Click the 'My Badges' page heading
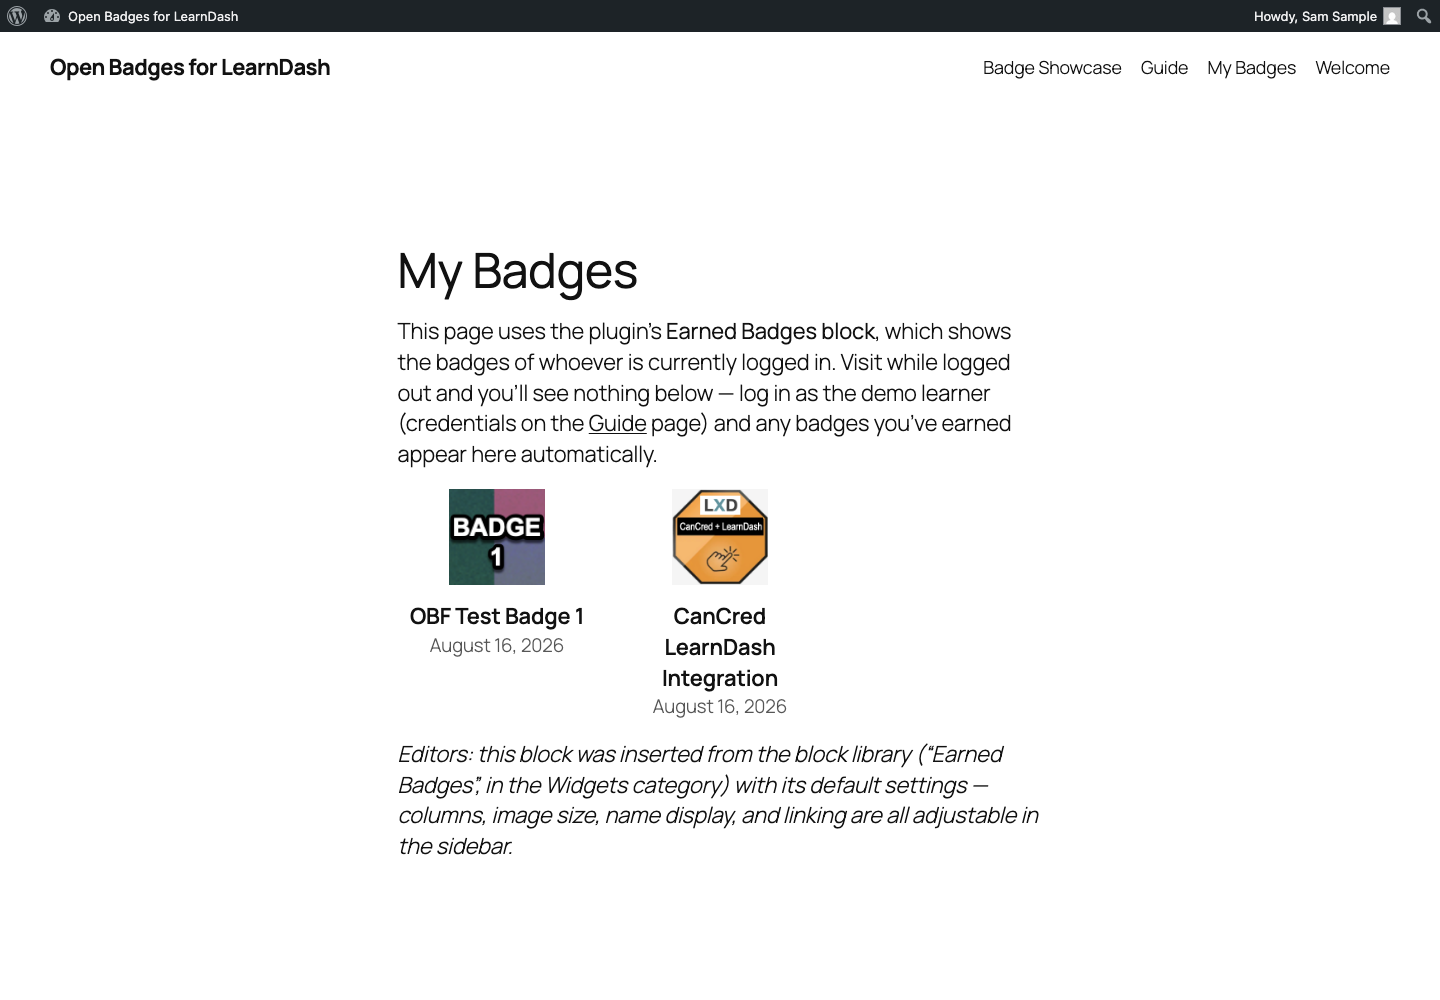This screenshot has height=1000, width=1440. [x=517, y=272]
